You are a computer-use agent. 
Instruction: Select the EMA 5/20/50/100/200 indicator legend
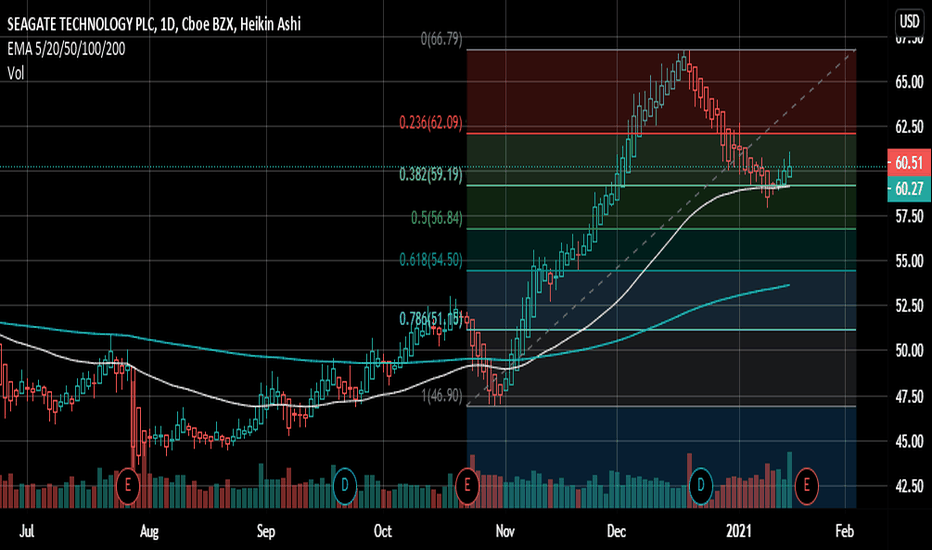point(66,49)
